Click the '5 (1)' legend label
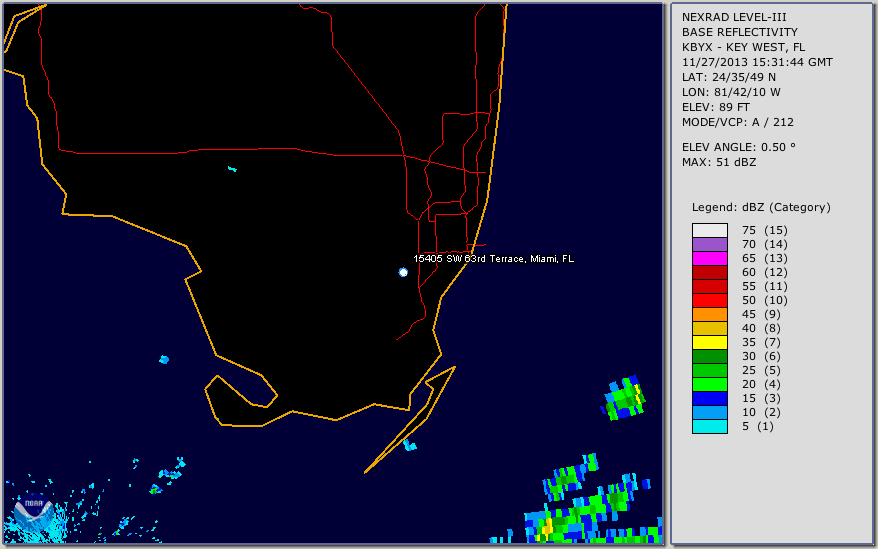The image size is (878, 549). coord(758,426)
